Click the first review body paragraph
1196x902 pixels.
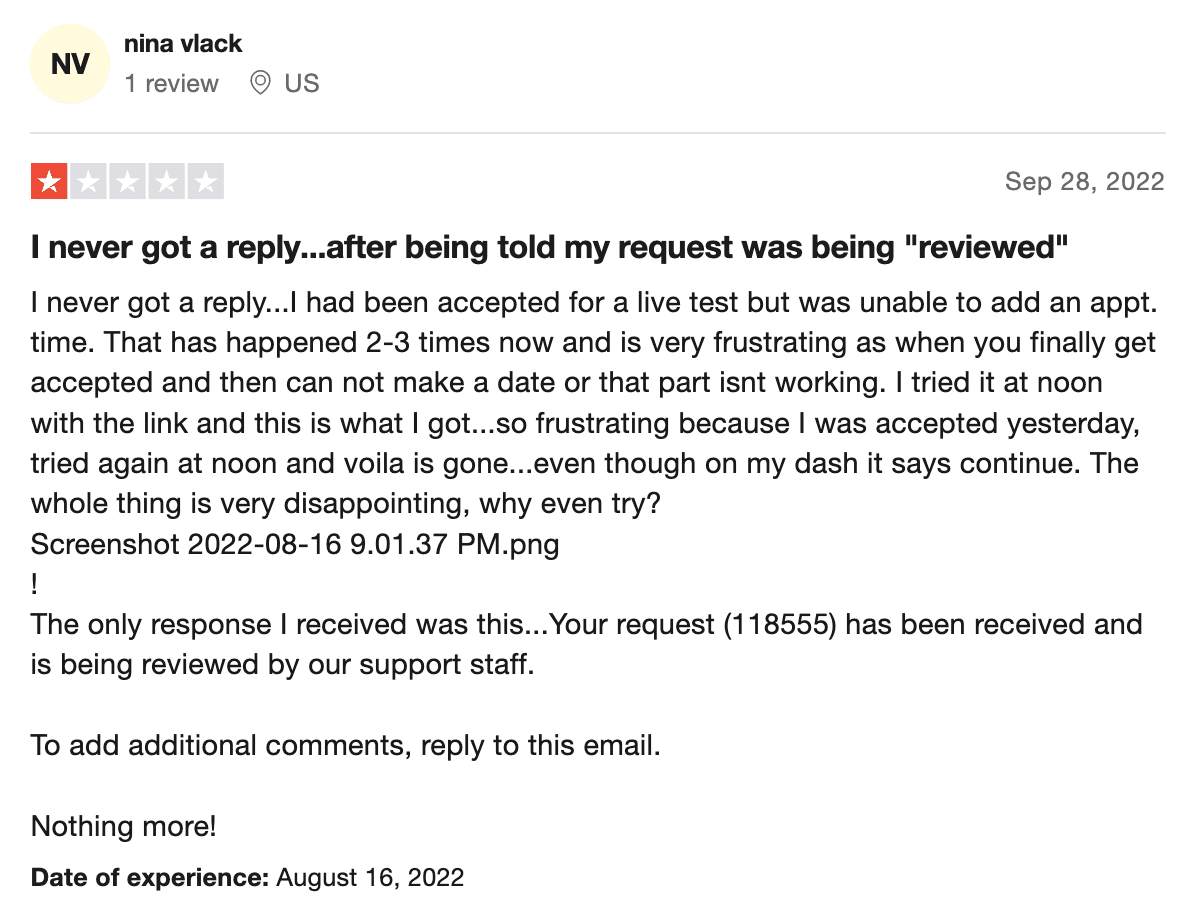(x=594, y=403)
